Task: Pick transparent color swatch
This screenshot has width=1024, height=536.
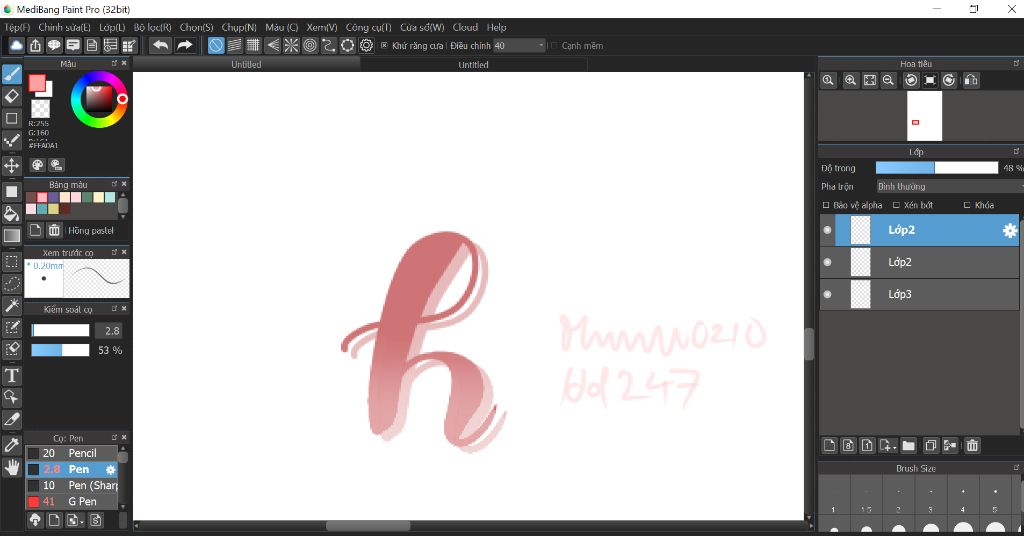Action: [40, 108]
